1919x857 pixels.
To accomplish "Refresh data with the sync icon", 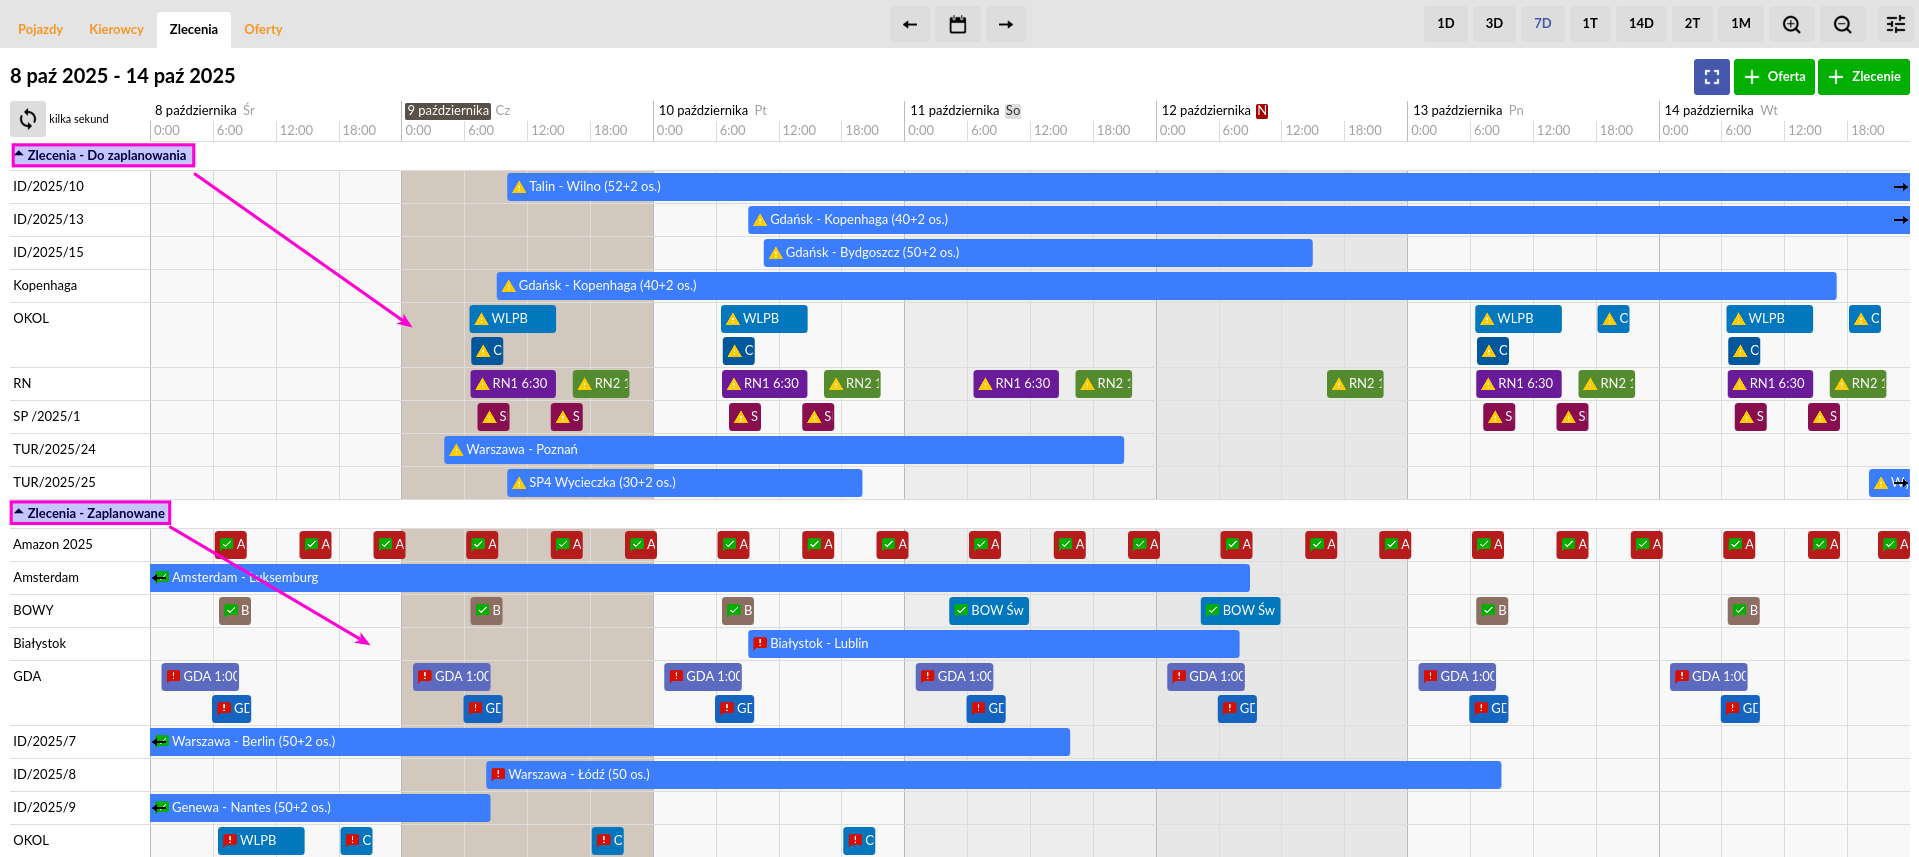I will [28, 119].
